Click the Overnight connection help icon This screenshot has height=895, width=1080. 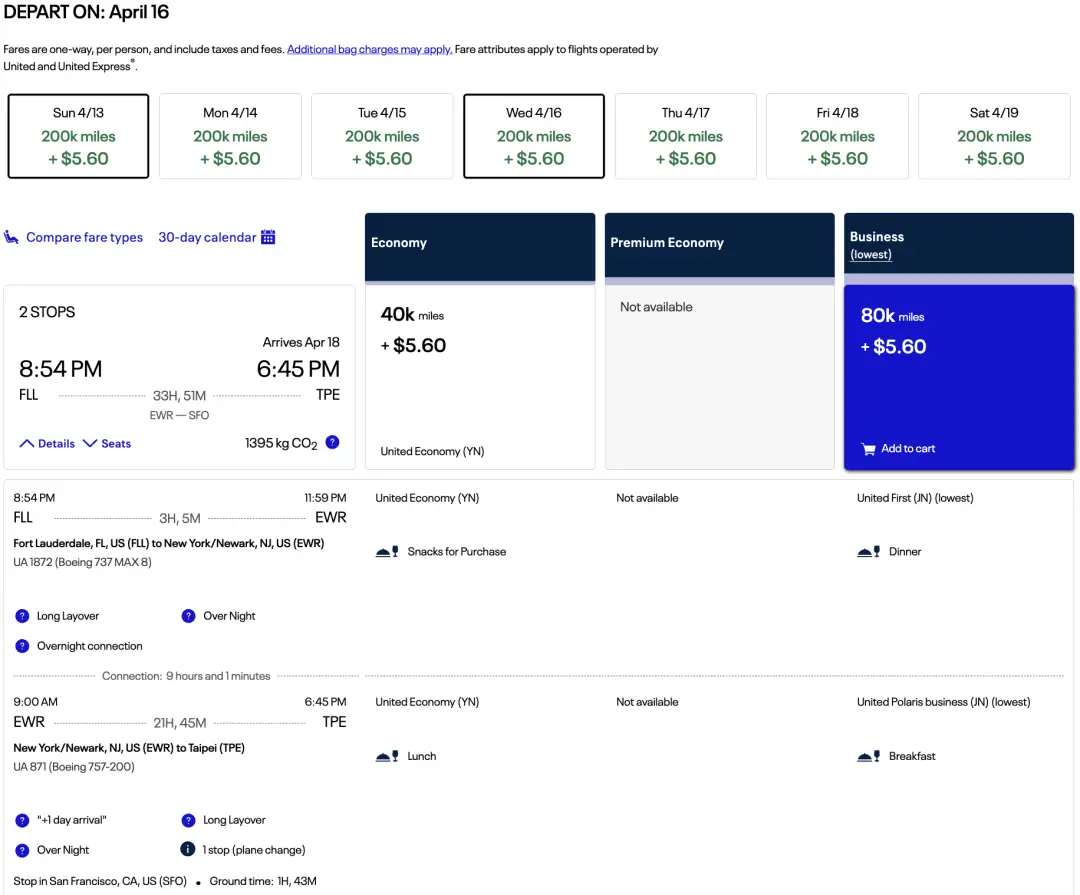pyautogui.click(x=22, y=646)
